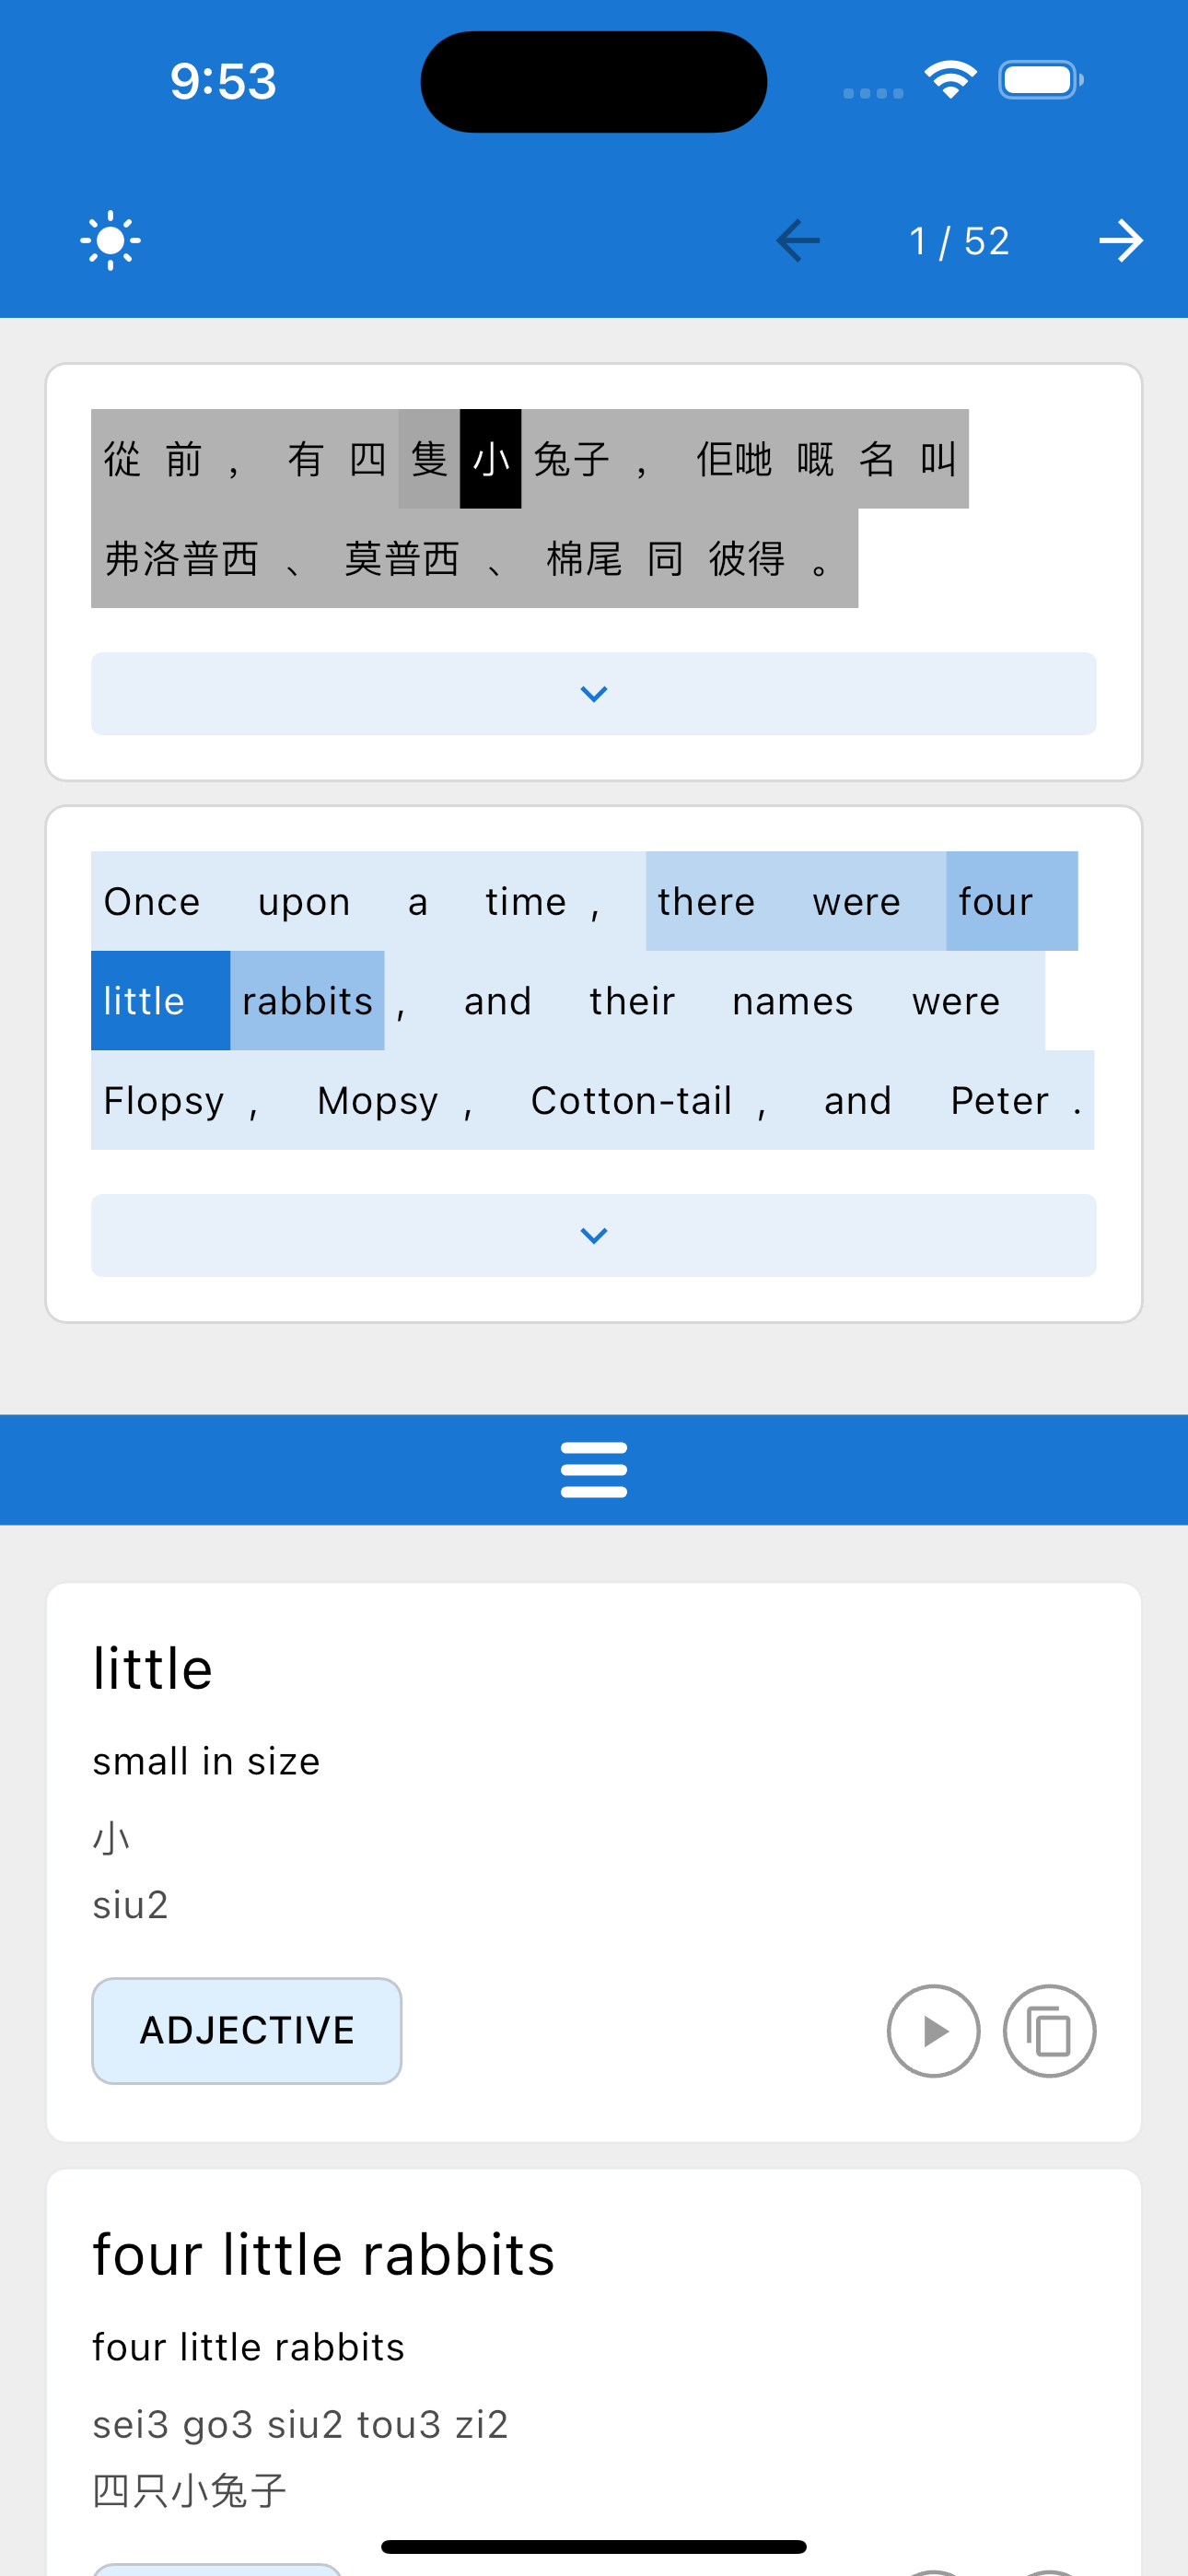This screenshot has height=2576, width=1188.
Task: Tap the word 'Cotton-tail'
Action: coord(631,1101)
